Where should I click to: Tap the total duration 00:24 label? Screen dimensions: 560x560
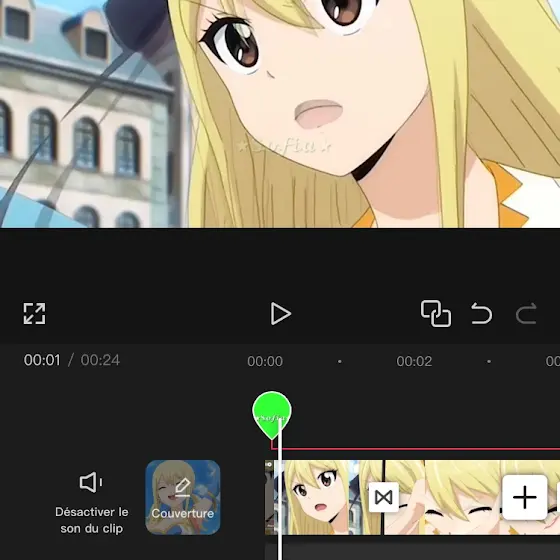[100, 360]
